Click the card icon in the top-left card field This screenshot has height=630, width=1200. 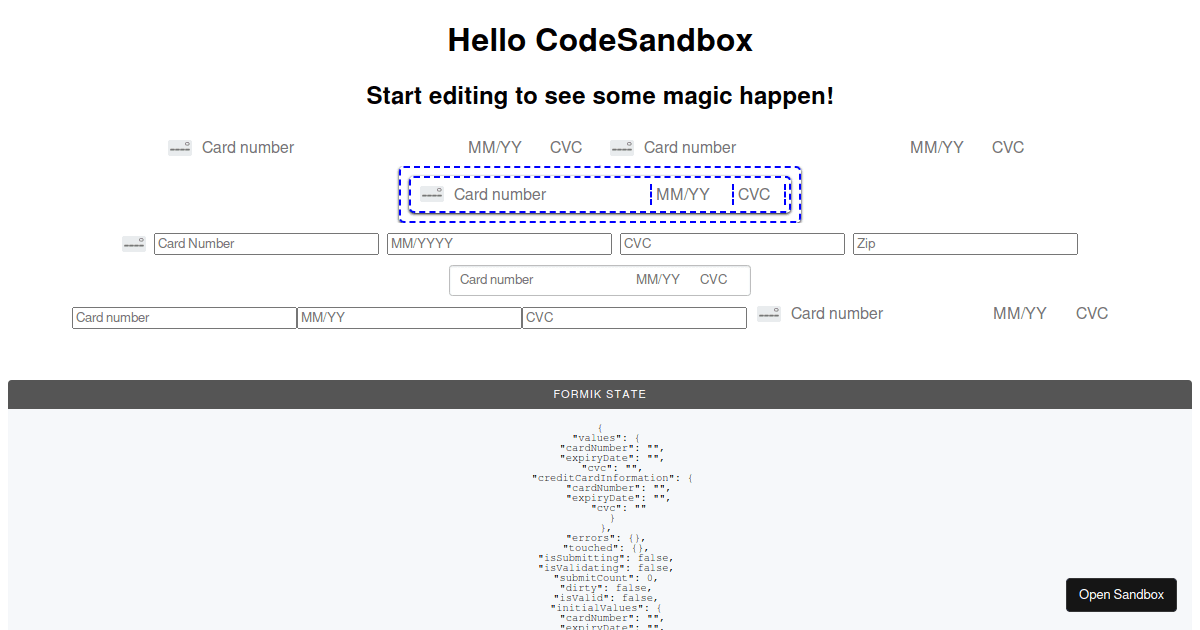(180, 147)
